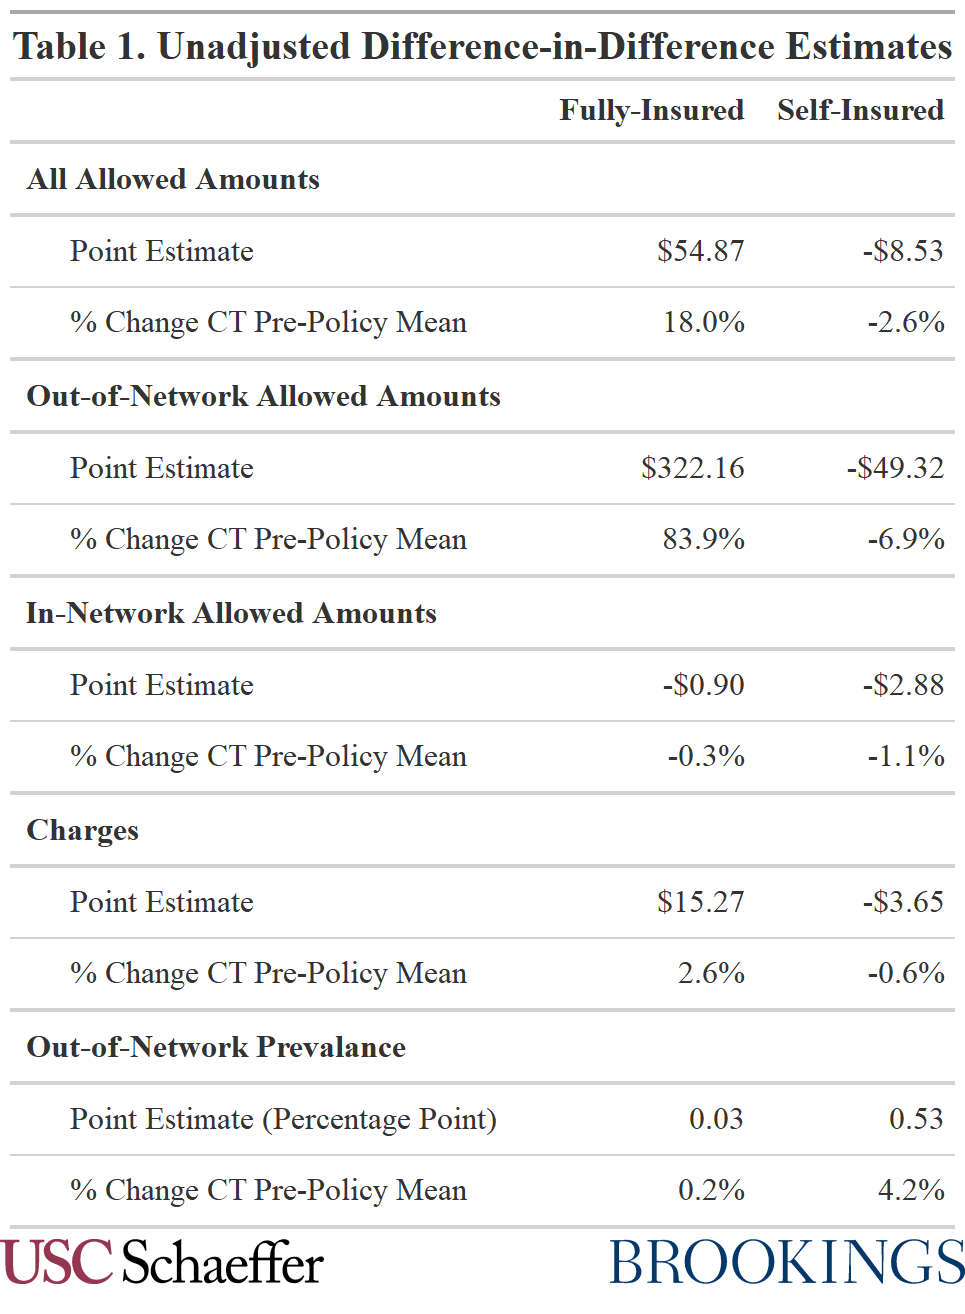Select the -$49.32 value

click(895, 468)
